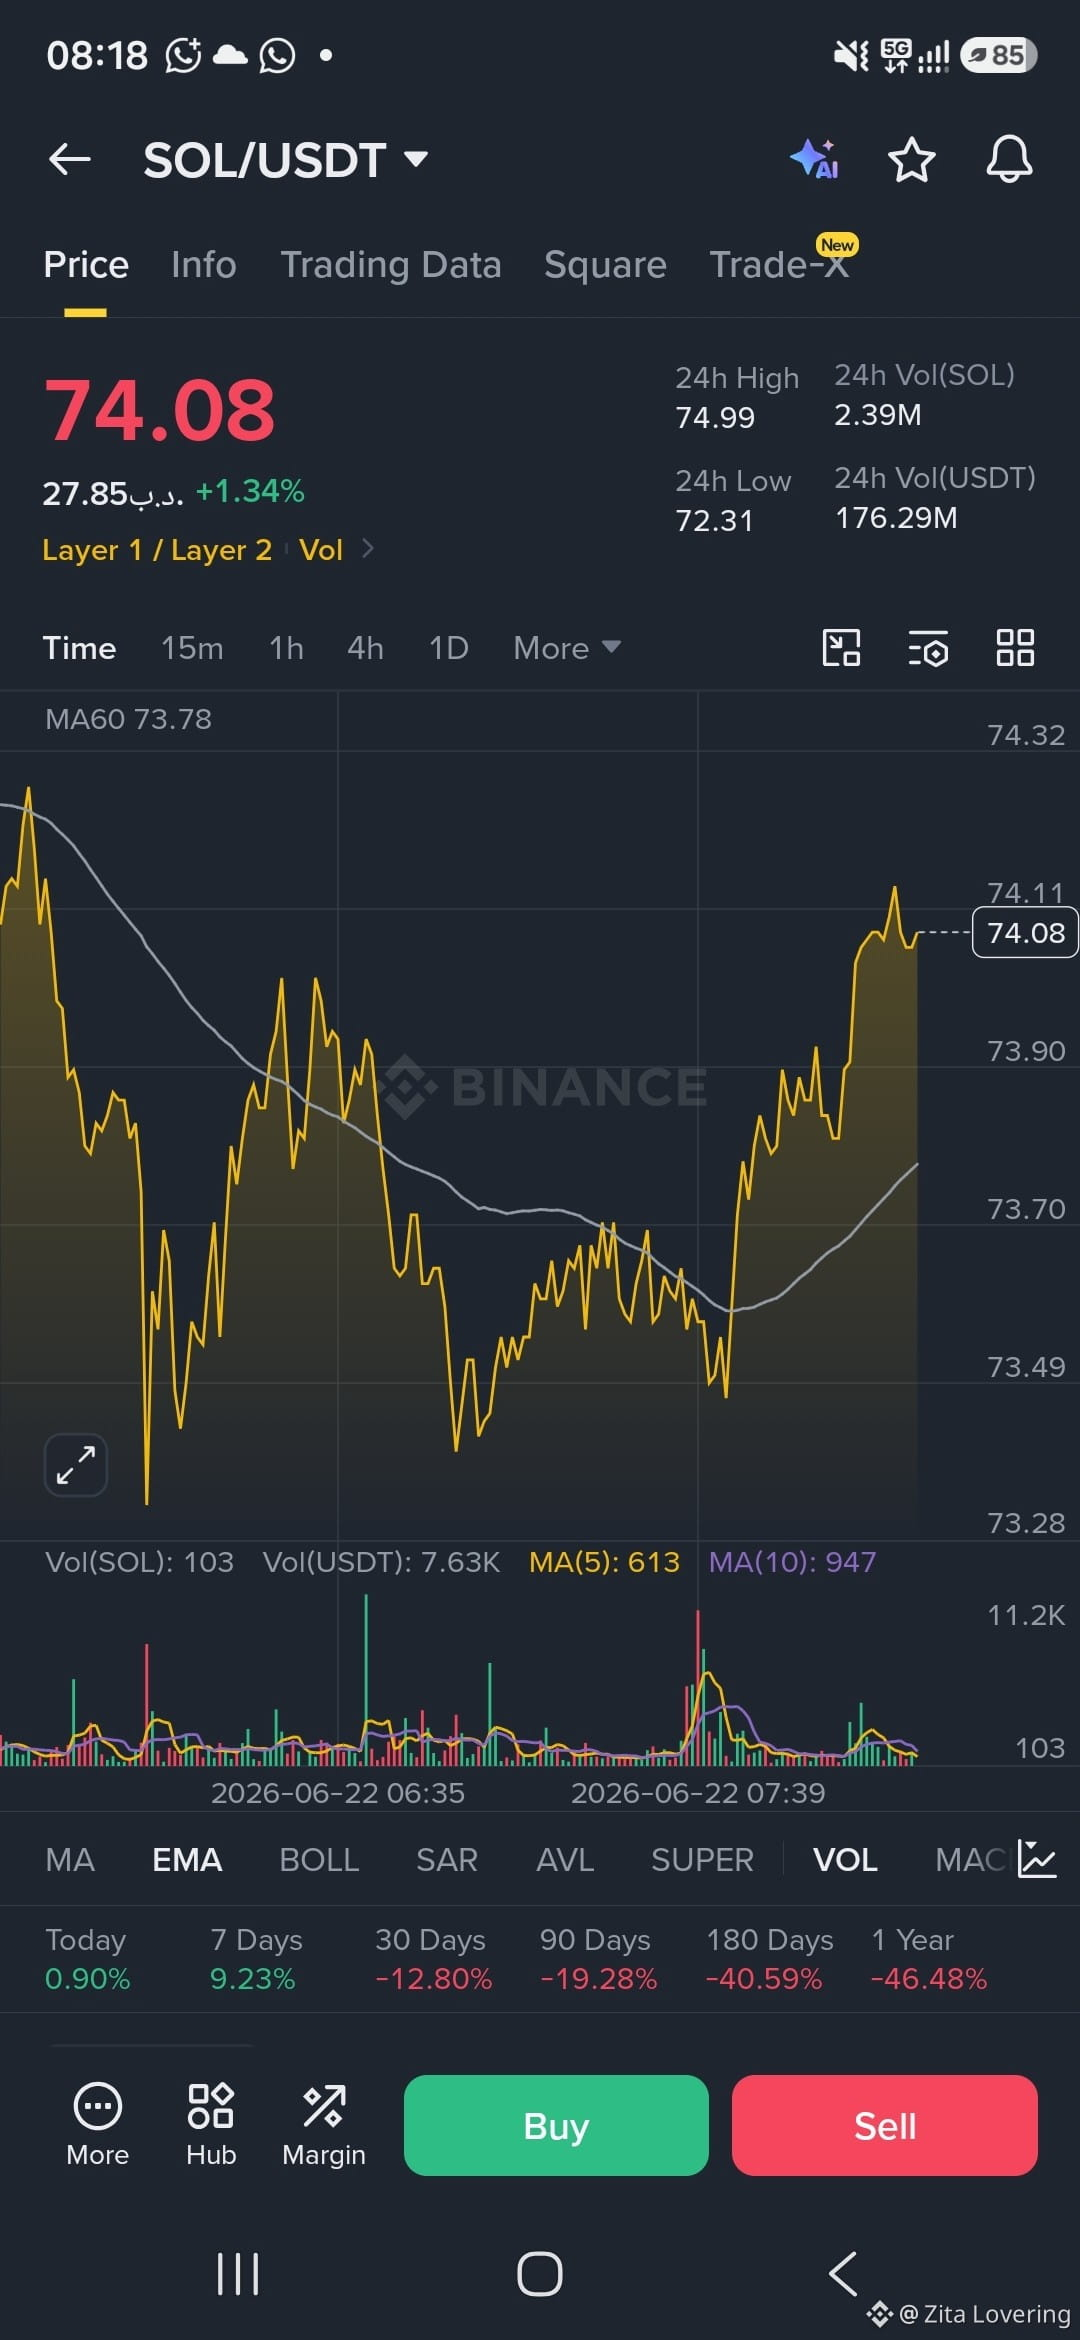Image resolution: width=1080 pixels, height=2340 pixels.
Task: Select the 1D chart interval
Action: pyautogui.click(x=448, y=648)
